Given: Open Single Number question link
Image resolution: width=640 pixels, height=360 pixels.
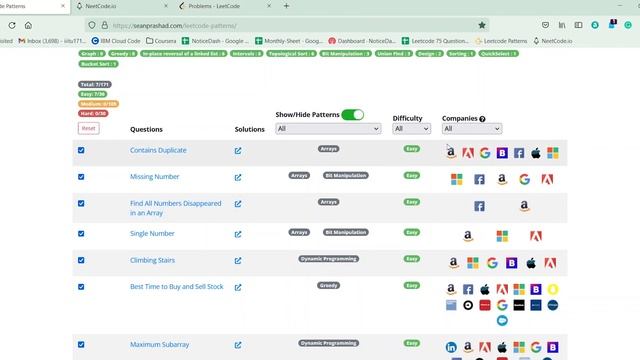Looking at the screenshot, I should pyautogui.click(x=152, y=233).
